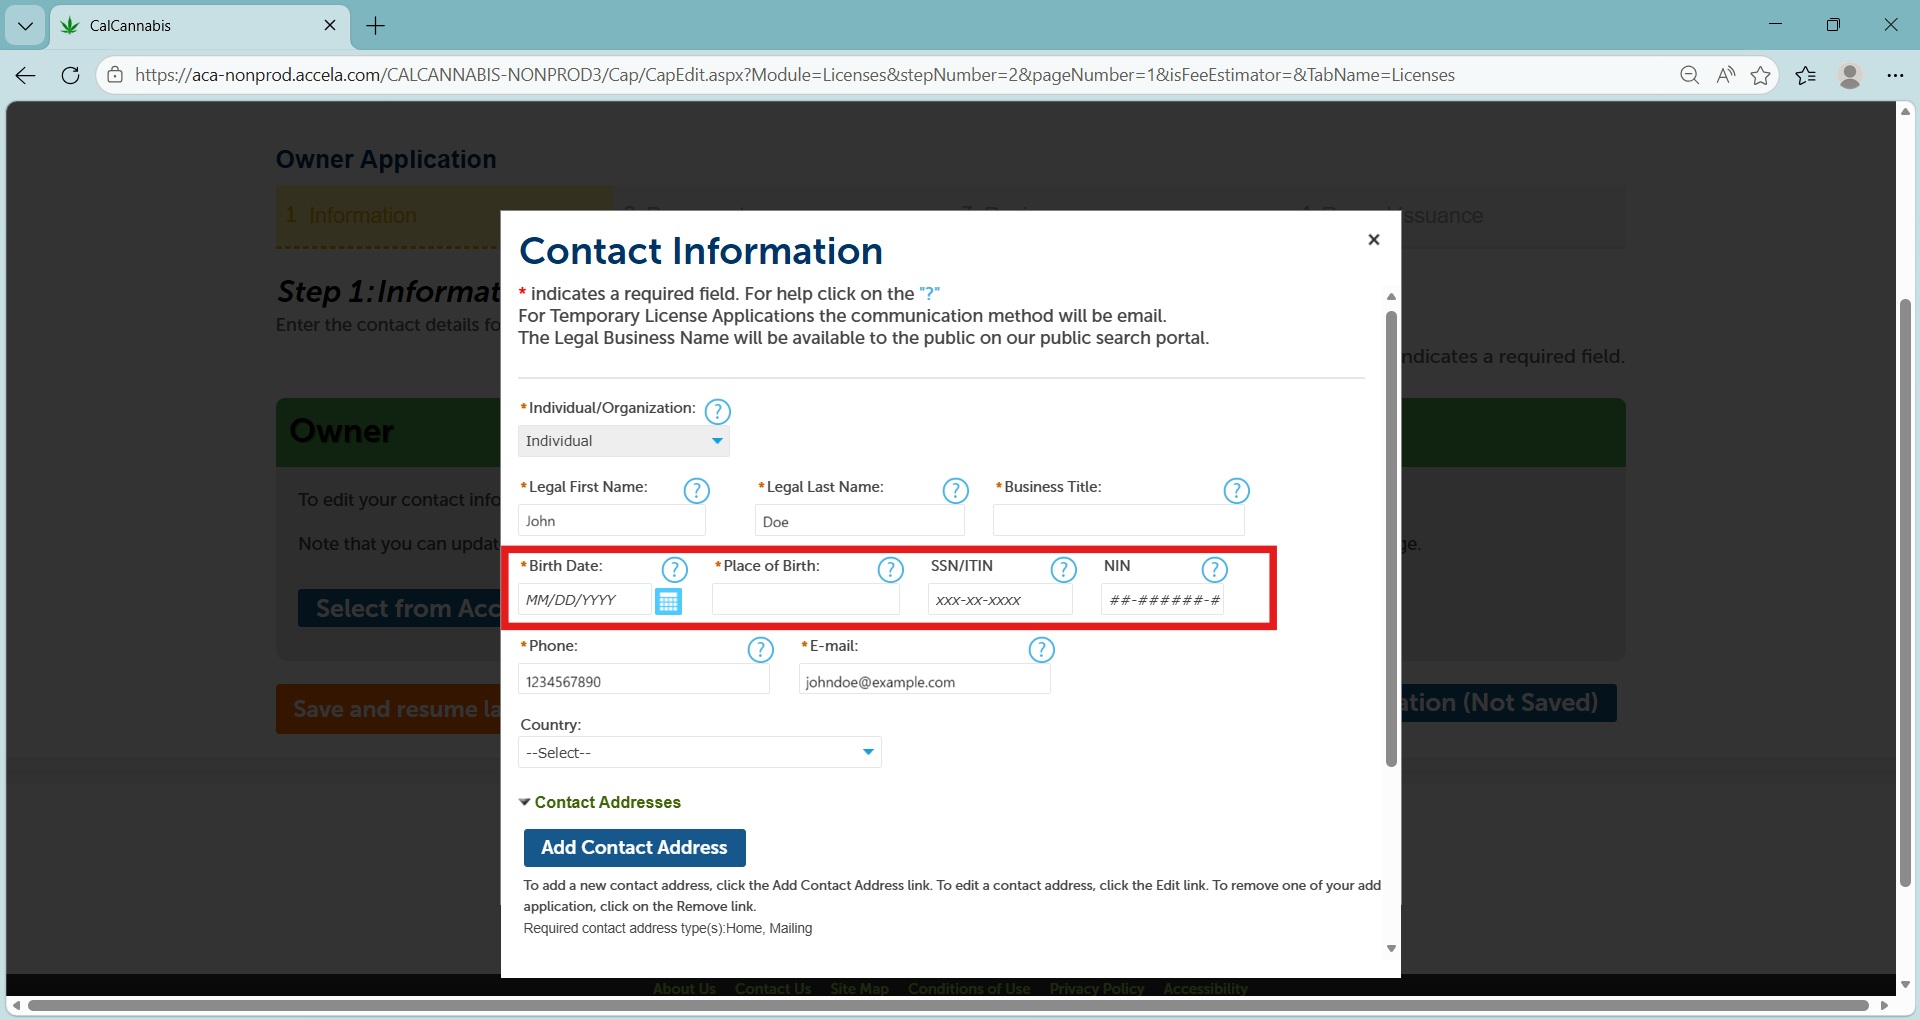
Task: Click the NIN input field
Action: point(1162,600)
